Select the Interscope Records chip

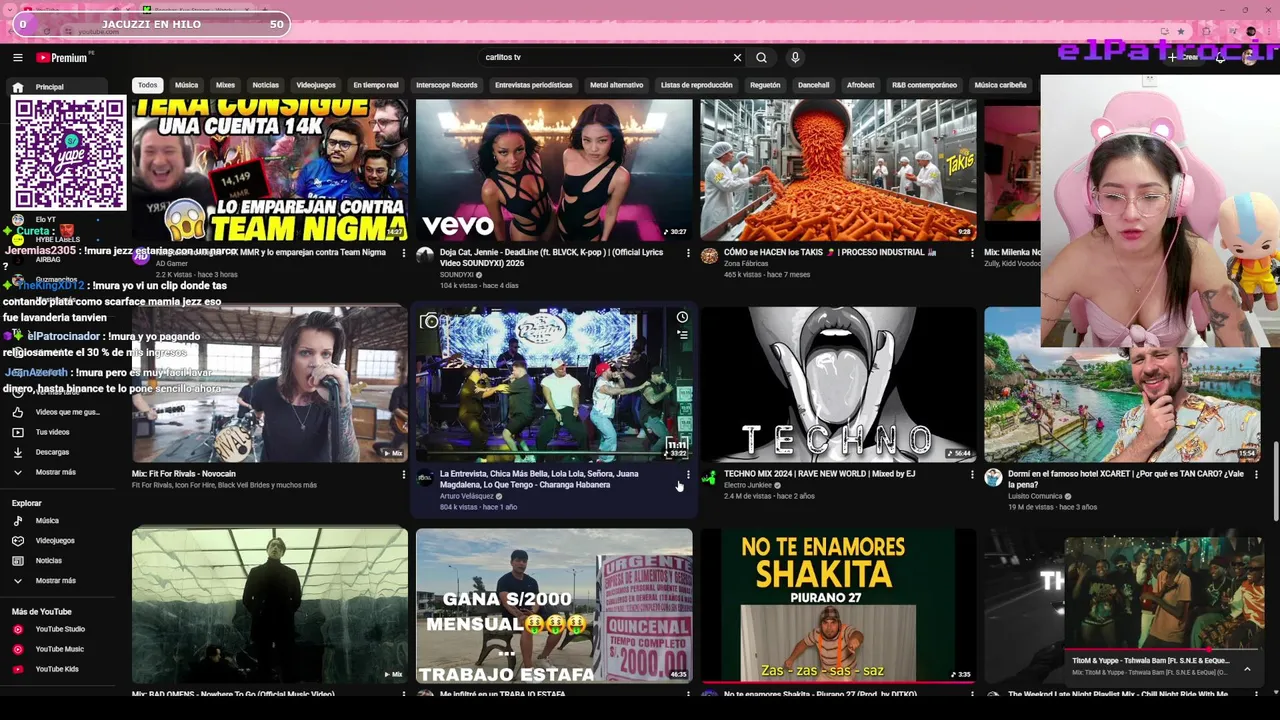pyautogui.click(x=446, y=85)
